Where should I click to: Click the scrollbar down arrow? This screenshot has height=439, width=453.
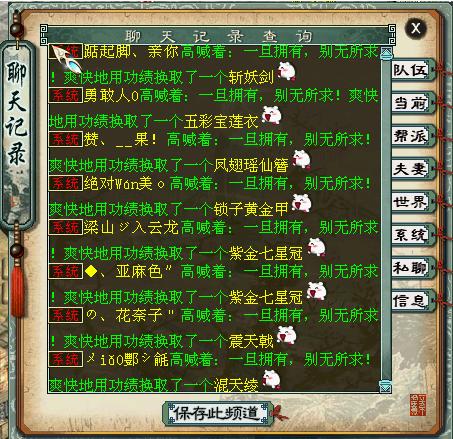[x=386, y=386]
